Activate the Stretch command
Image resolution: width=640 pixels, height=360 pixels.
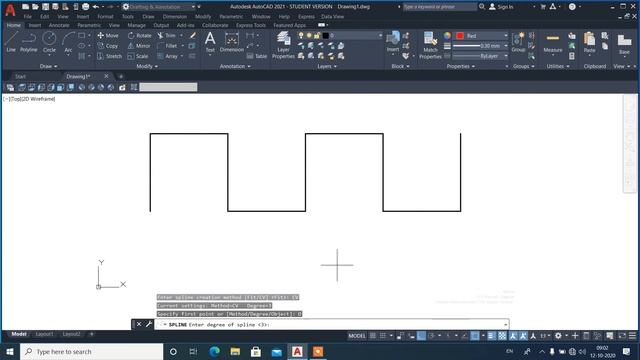click(109, 56)
